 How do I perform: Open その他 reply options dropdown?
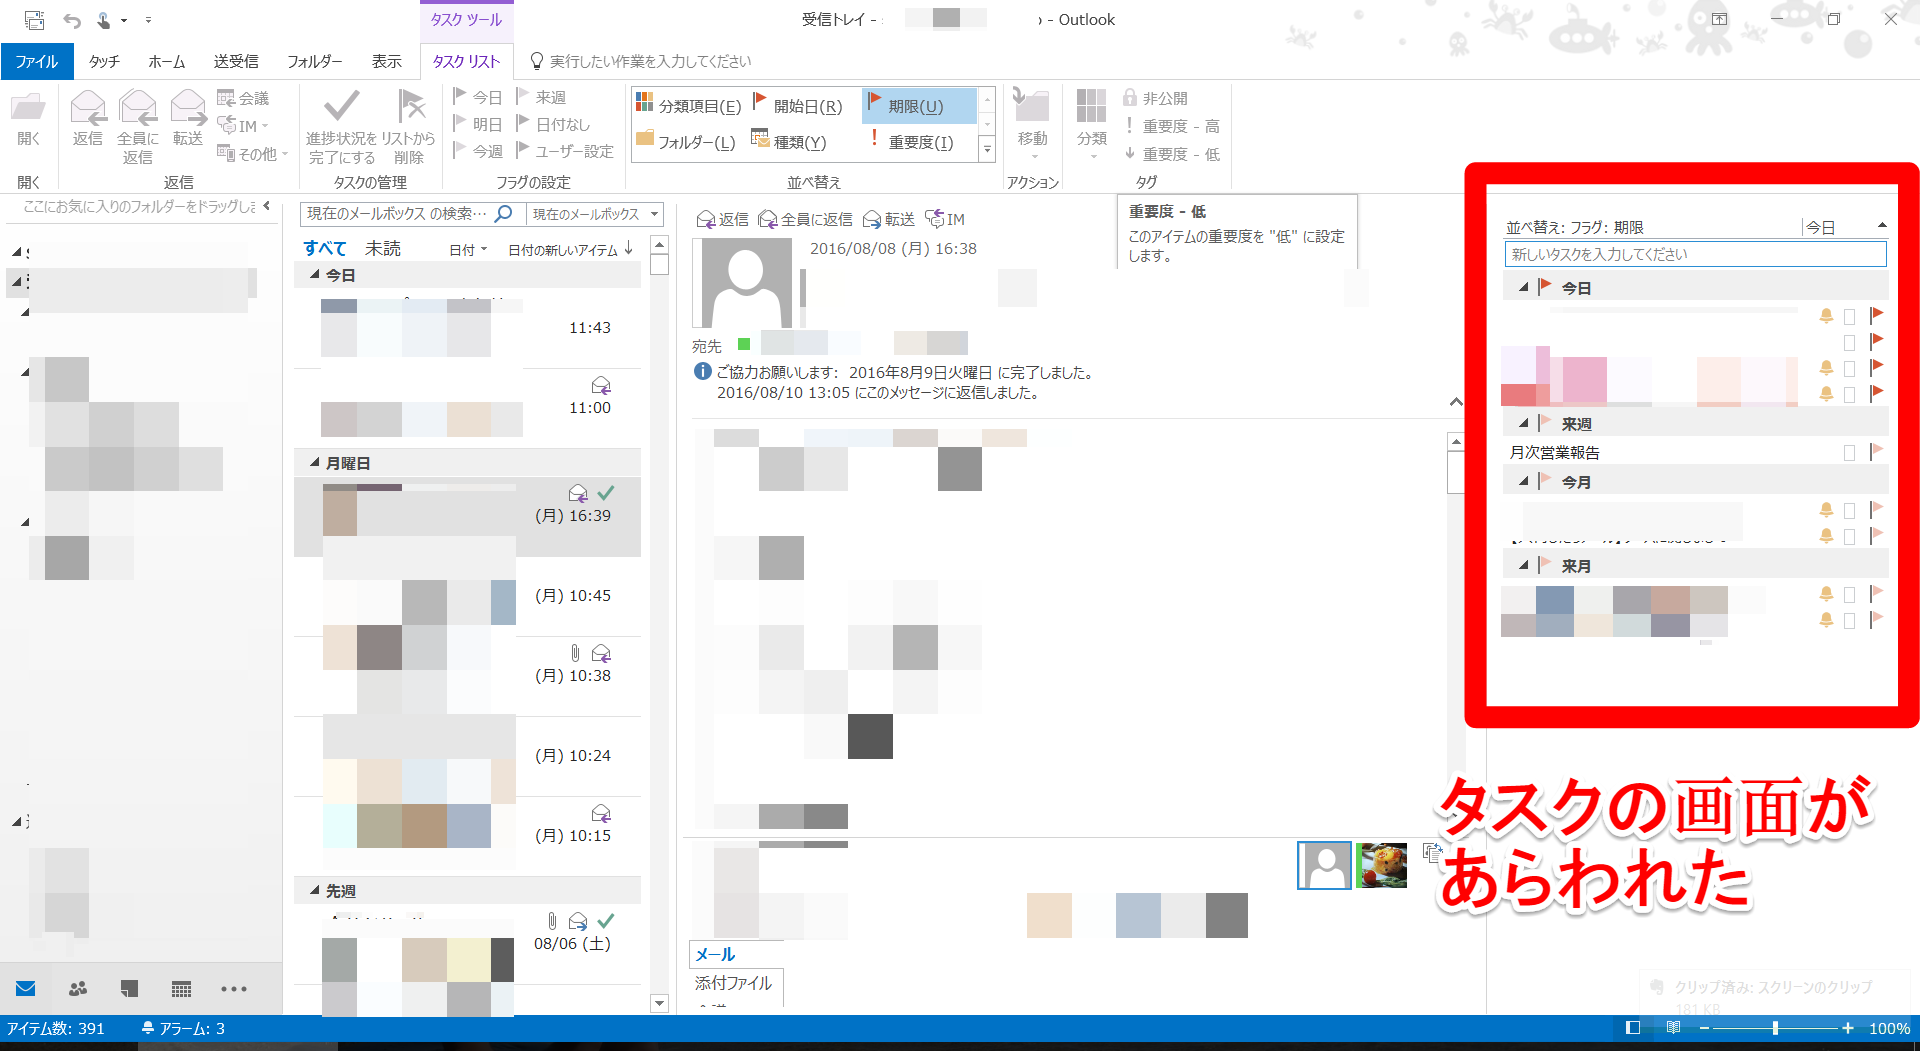coord(253,154)
